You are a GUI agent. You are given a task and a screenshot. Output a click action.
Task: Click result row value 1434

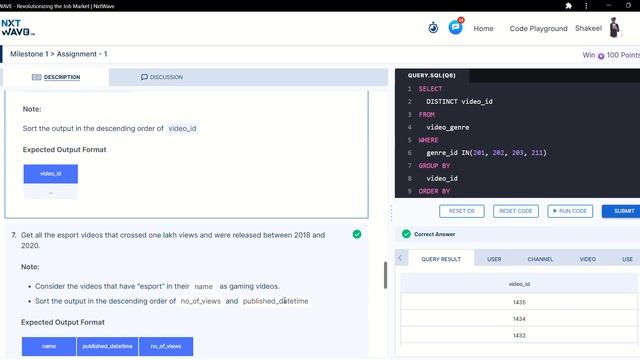(519, 319)
